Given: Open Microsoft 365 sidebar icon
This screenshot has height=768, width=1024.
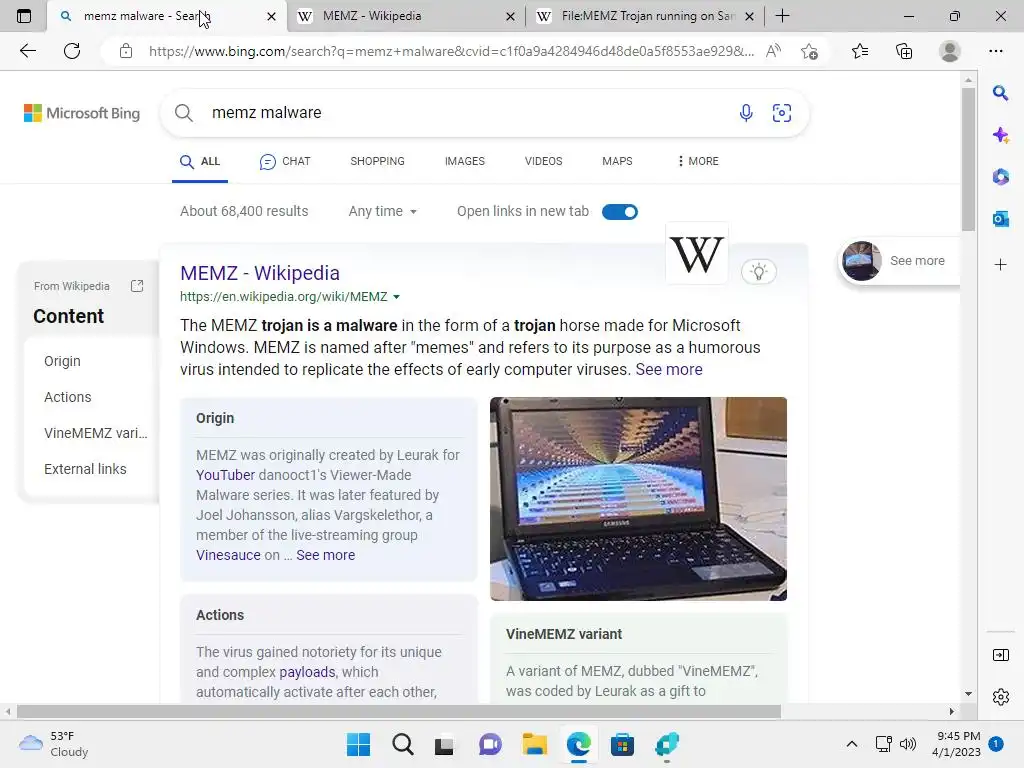Looking at the screenshot, I should pos(1000,176).
